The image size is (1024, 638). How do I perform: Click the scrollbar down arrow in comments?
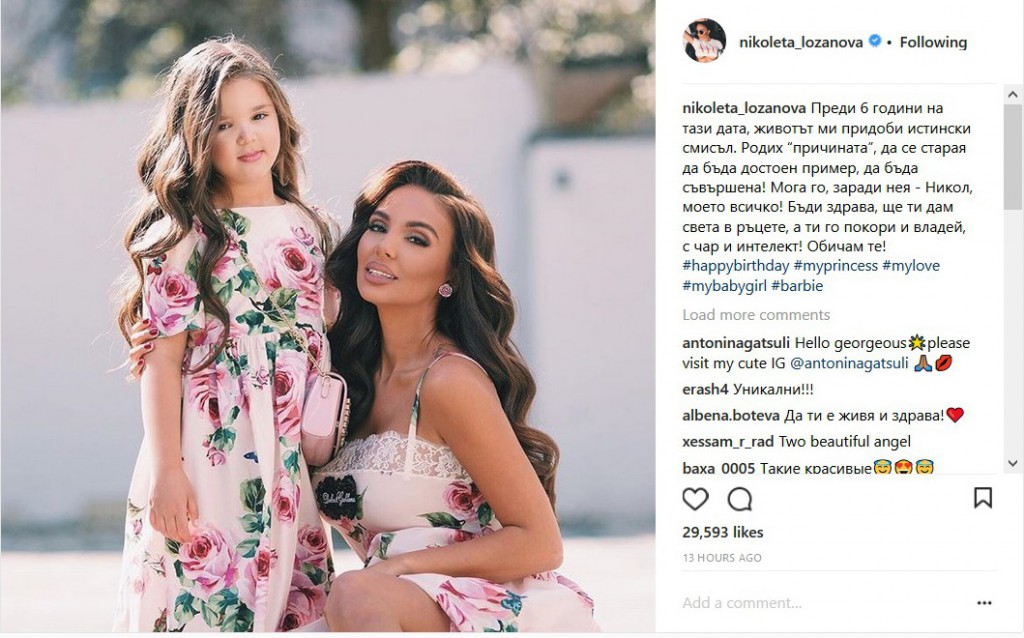[1013, 463]
